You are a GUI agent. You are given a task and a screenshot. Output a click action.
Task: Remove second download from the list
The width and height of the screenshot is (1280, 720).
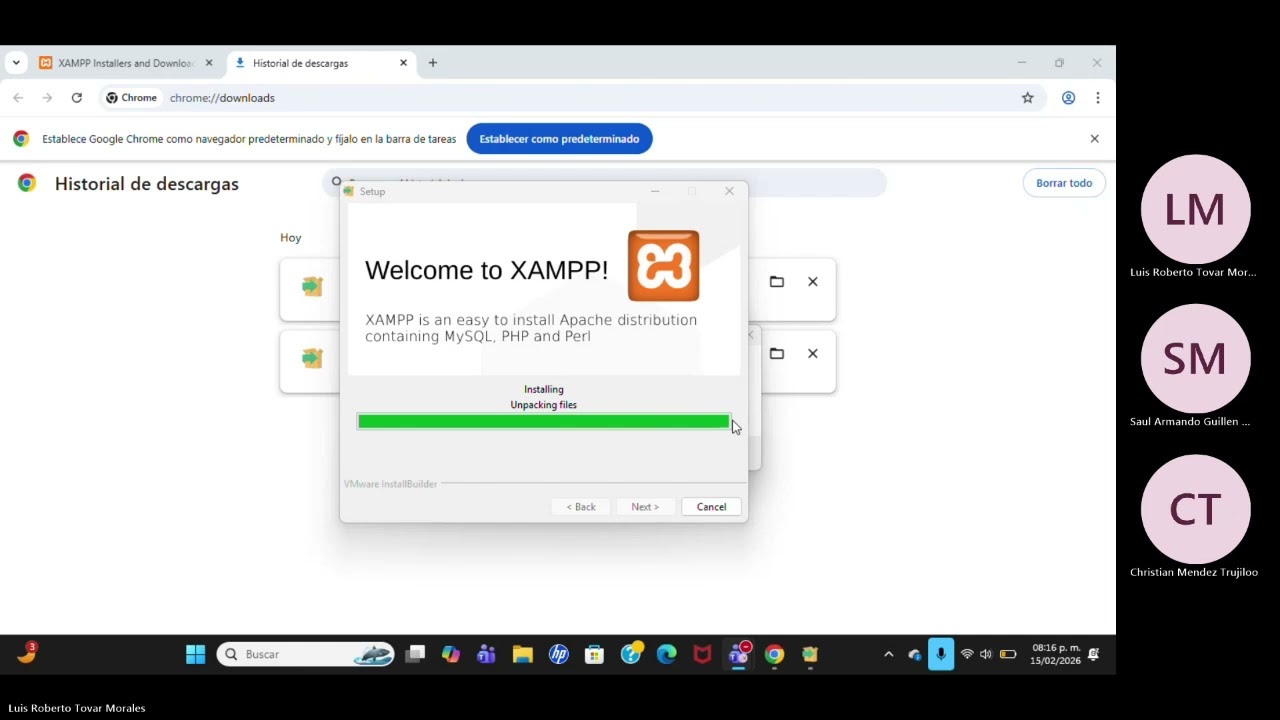pos(813,354)
